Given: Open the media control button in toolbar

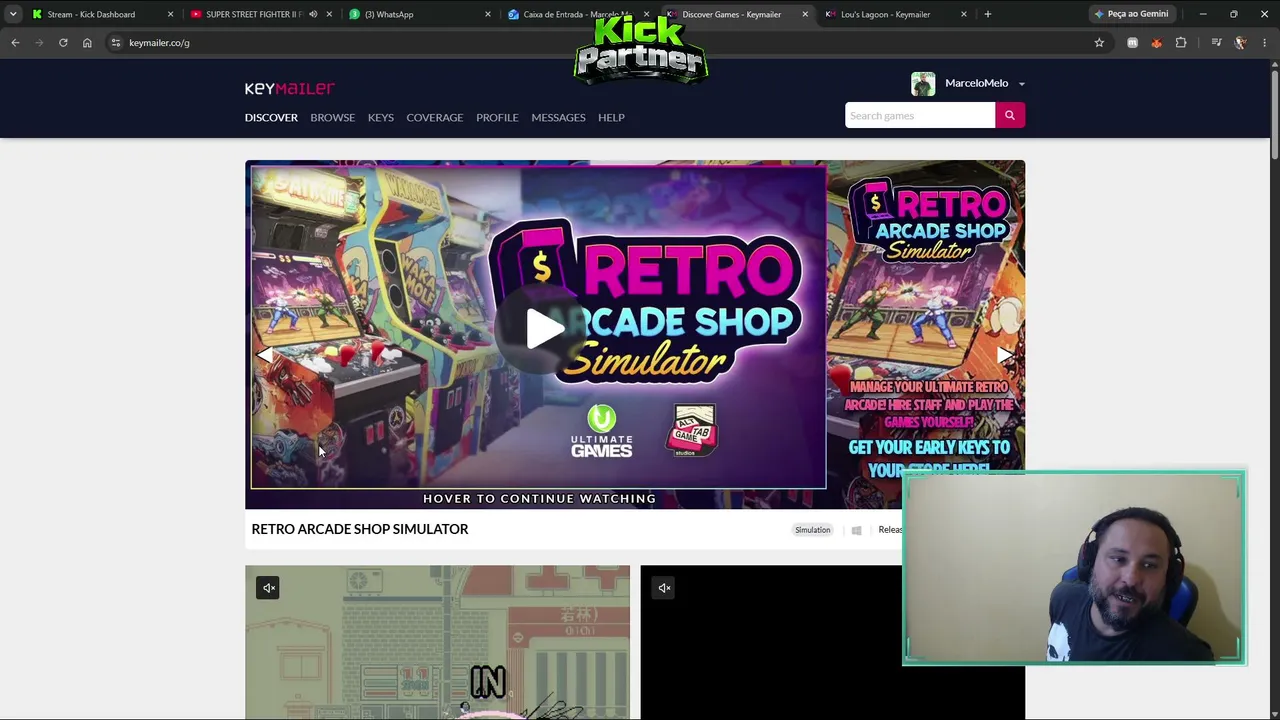Looking at the screenshot, I should (x=1216, y=43).
